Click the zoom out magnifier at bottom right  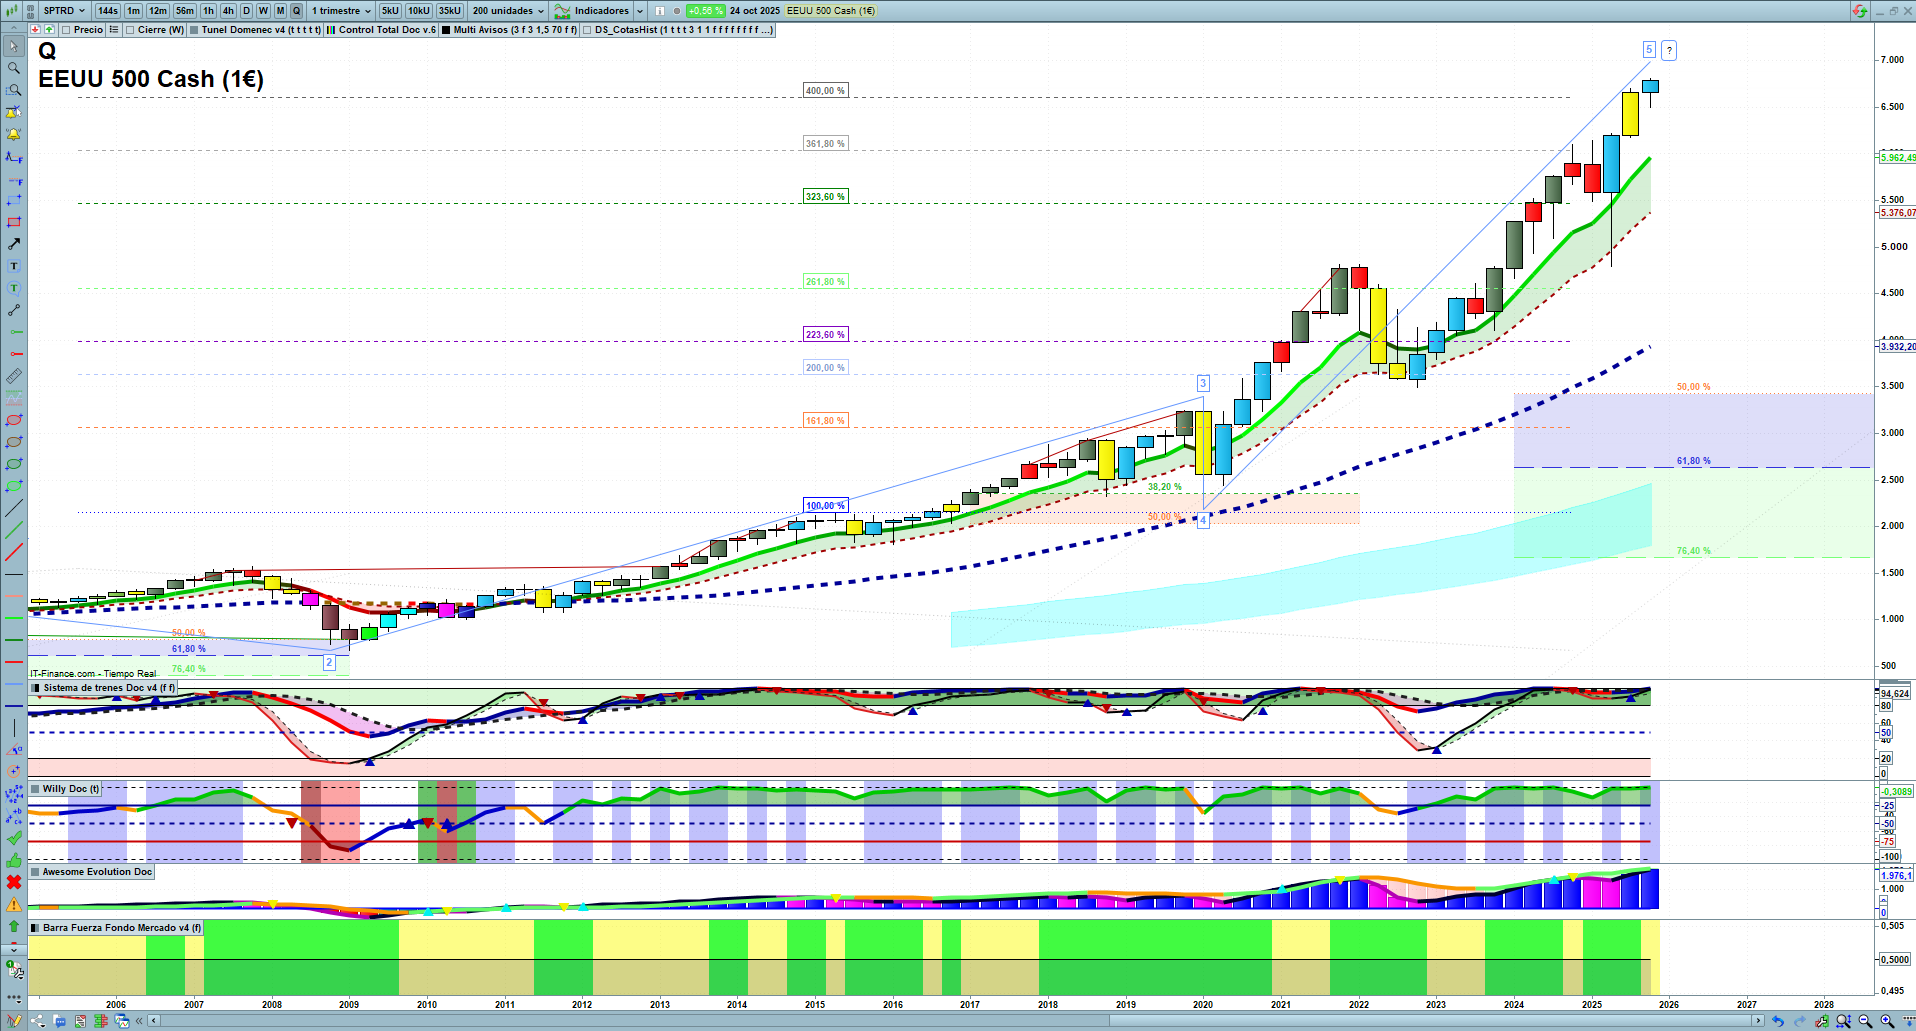pos(1865,1021)
